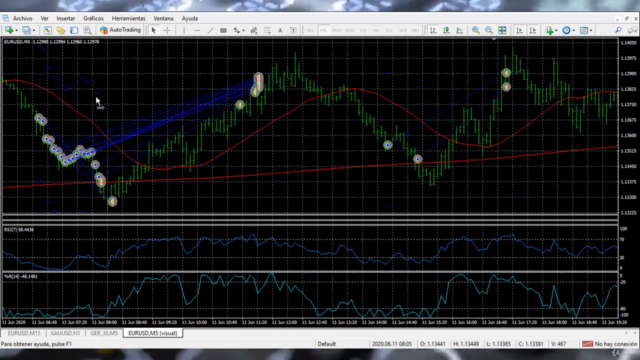Expand the Templates dropdown arrow
The image size is (640, 360).
click(x=591, y=30)
